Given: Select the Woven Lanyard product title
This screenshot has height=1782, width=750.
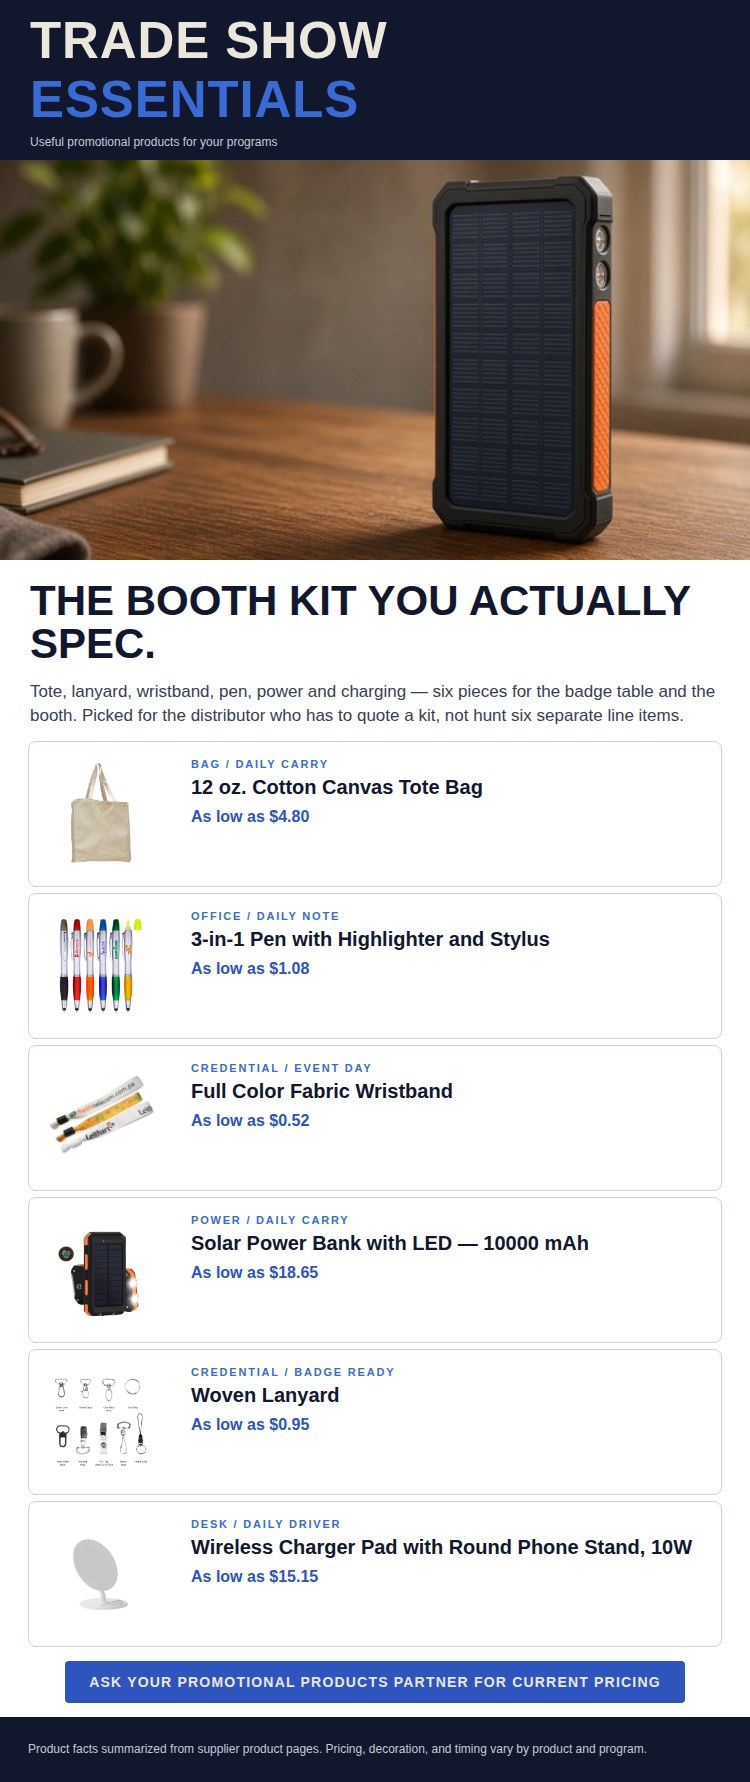Looking at the screenshot, I should pos(265,1395).
